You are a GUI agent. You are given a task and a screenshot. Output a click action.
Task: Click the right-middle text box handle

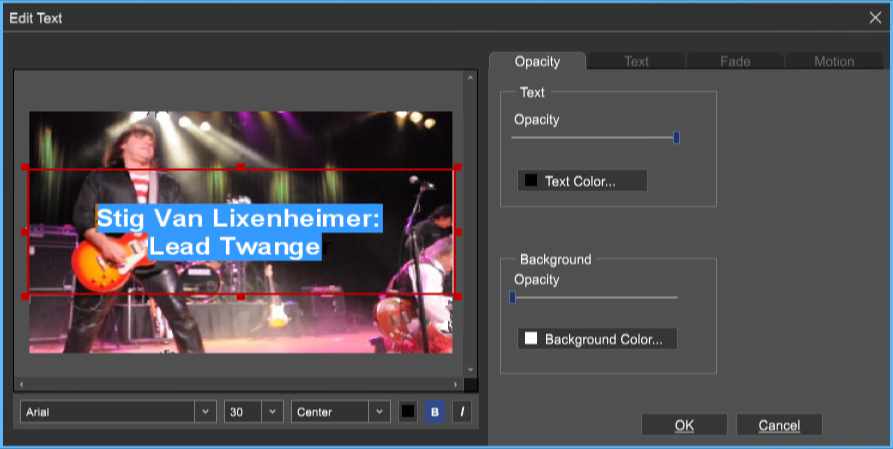[457, 232]
